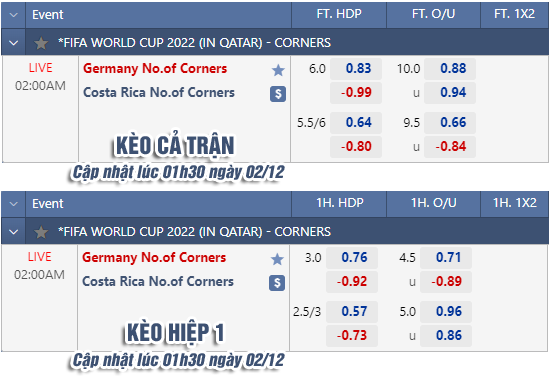This screenshot has width=551, height=381.
Task: Select the 1H. O/U column header
Action: (434, 204)
